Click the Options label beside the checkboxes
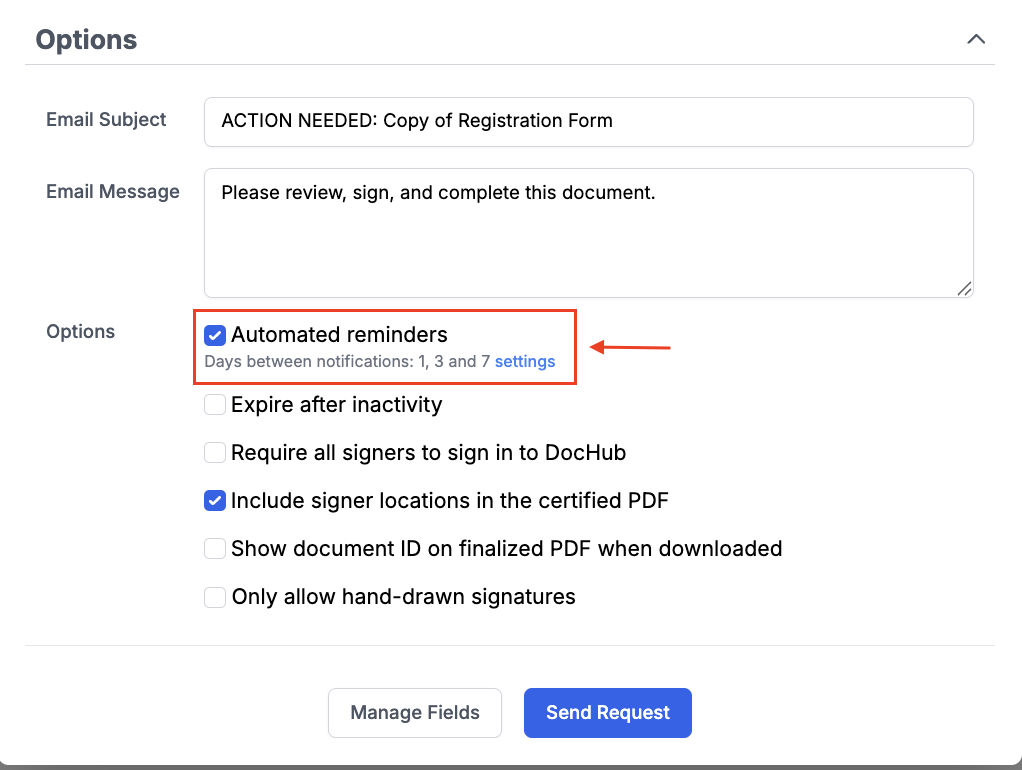The image size is (1022, 770). (80, 332)
